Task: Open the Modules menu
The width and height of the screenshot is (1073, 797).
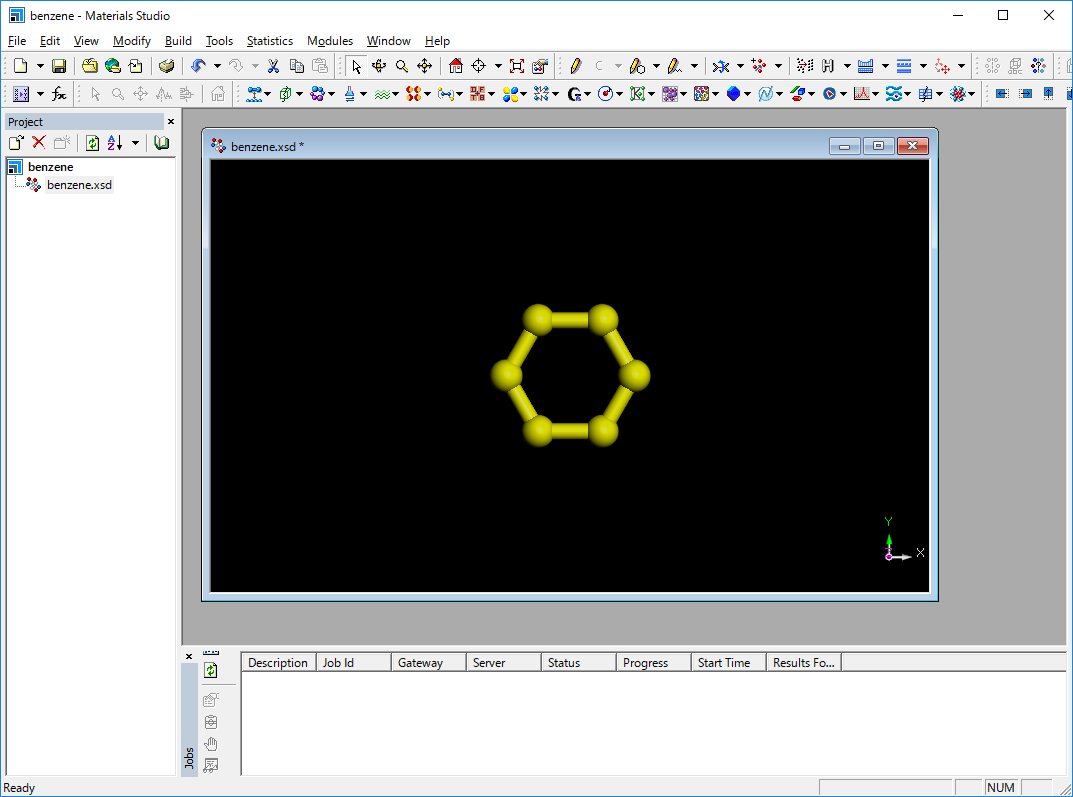Action: coord(329,41)
